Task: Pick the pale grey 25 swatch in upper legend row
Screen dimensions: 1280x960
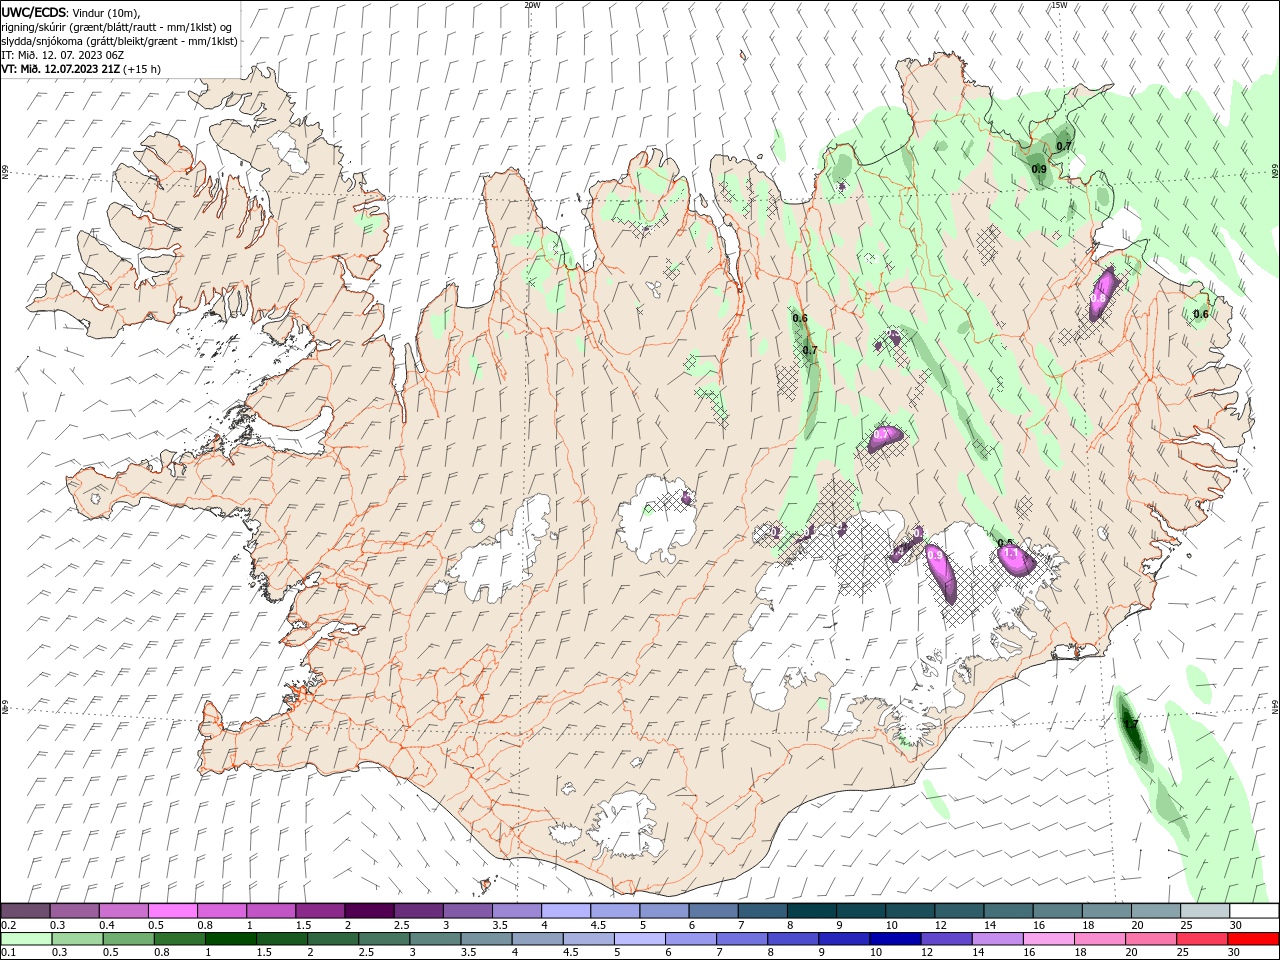Action: 1205,910
